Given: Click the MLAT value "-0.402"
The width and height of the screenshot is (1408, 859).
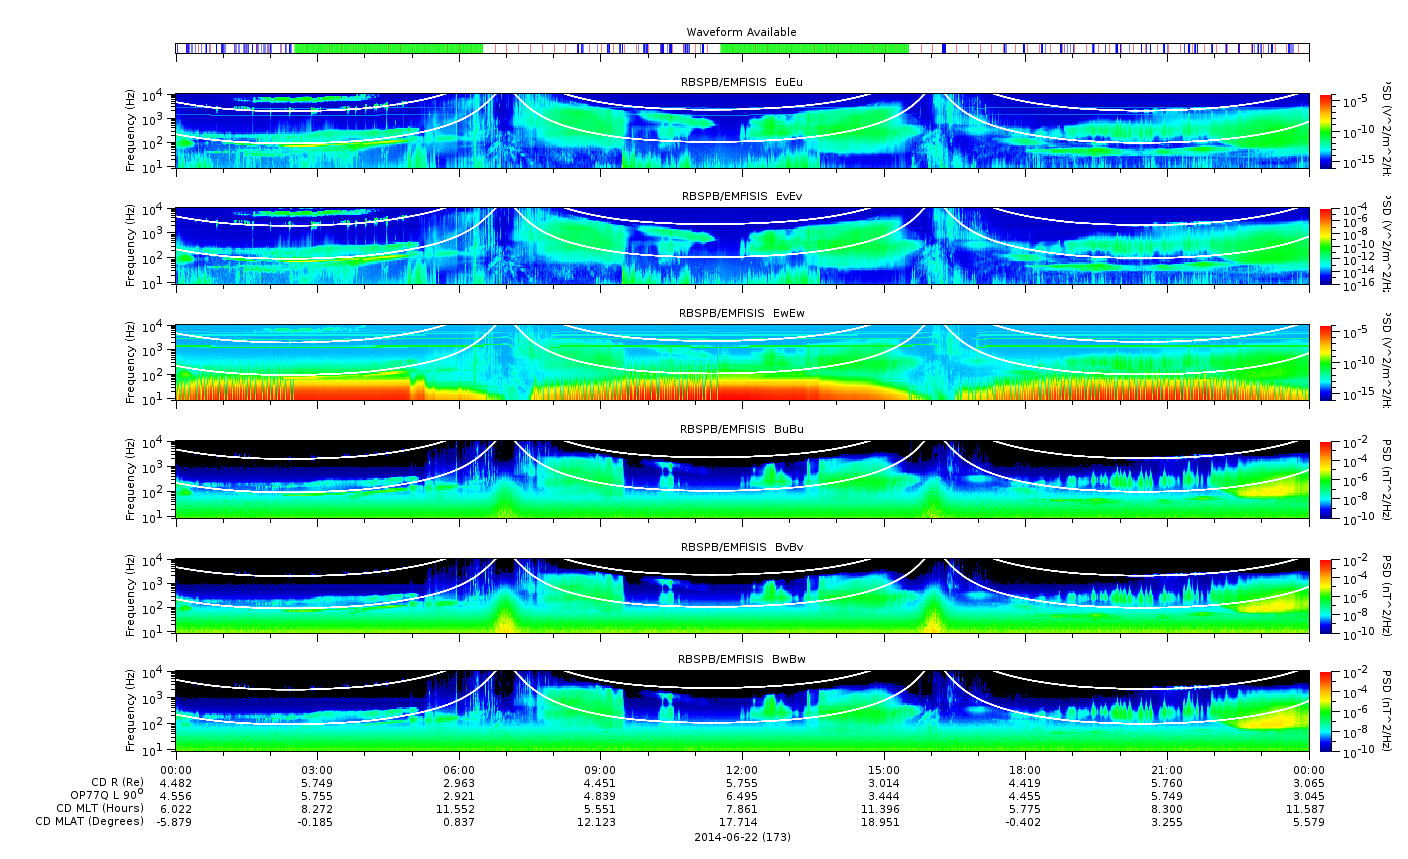Looking at the screenshot, I should (x=1025, y=821).
